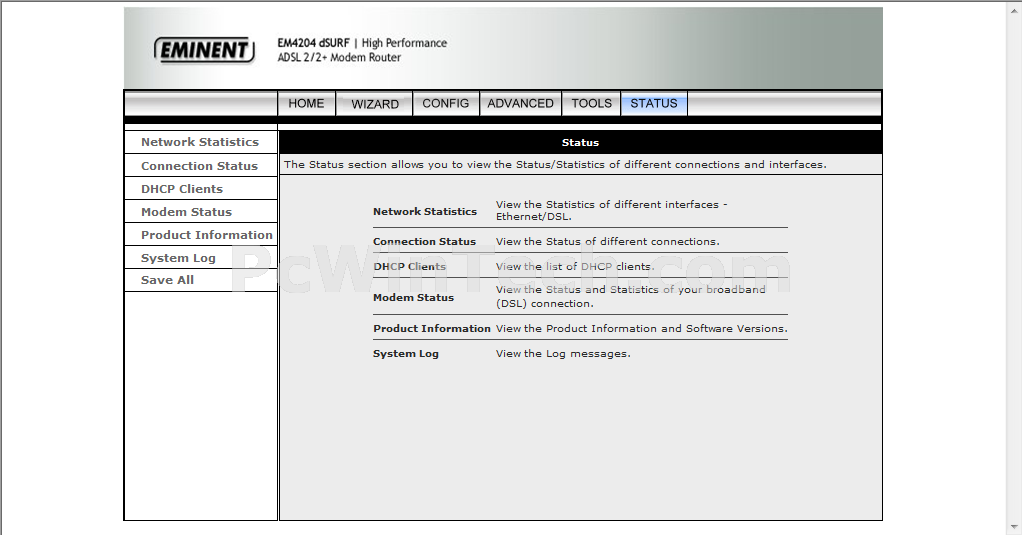The height and width of the screenshot is (535, 1022).
Task: Open the HOME tab
Action: coord(306,104)
